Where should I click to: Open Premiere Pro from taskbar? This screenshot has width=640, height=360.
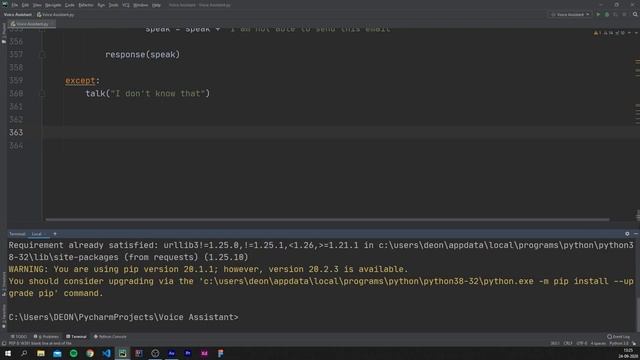click(188, 353)
